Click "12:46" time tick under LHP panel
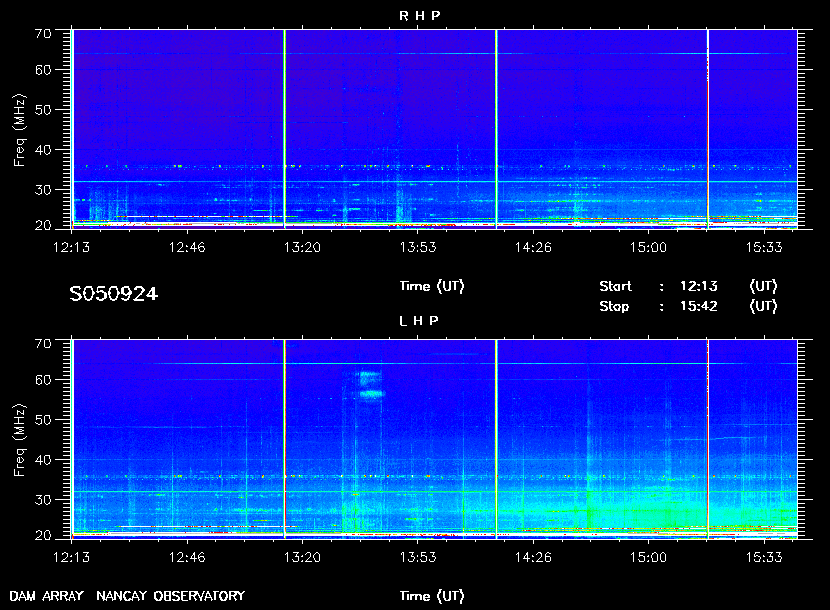The height and width of the screenshot is (610, 830). pos(187,558)
